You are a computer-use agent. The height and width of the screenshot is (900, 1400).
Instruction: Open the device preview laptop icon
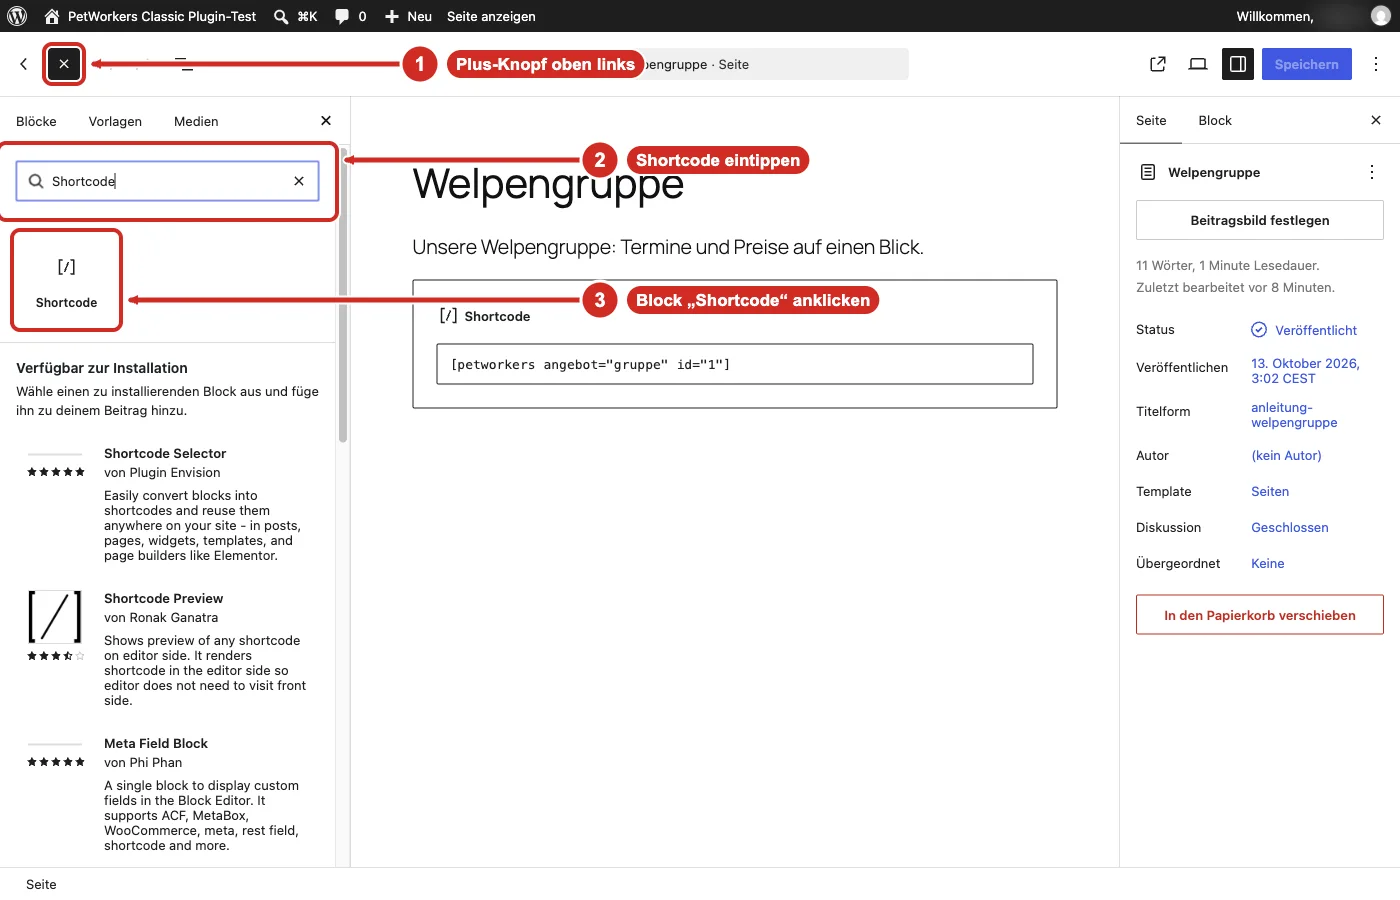click(1198, 64)
